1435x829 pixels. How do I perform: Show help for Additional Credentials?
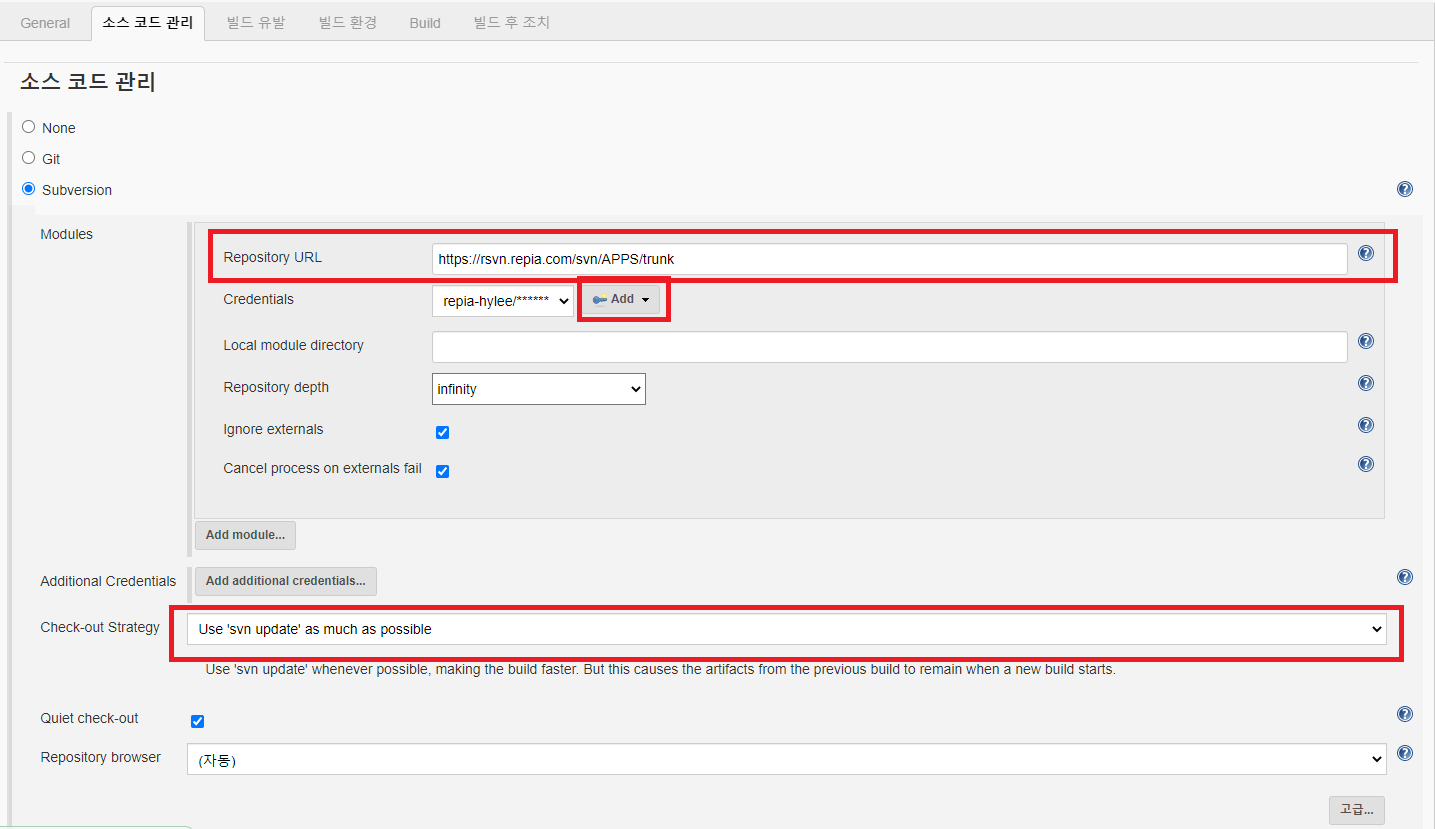(1404, 577)
